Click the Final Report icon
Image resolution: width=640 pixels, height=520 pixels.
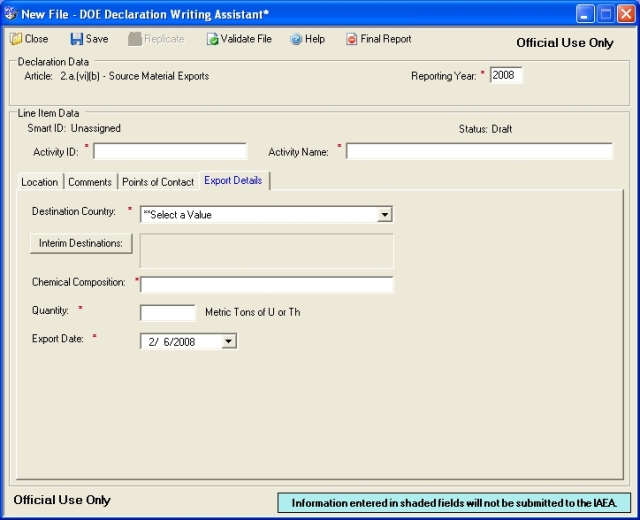click(351, 39)
